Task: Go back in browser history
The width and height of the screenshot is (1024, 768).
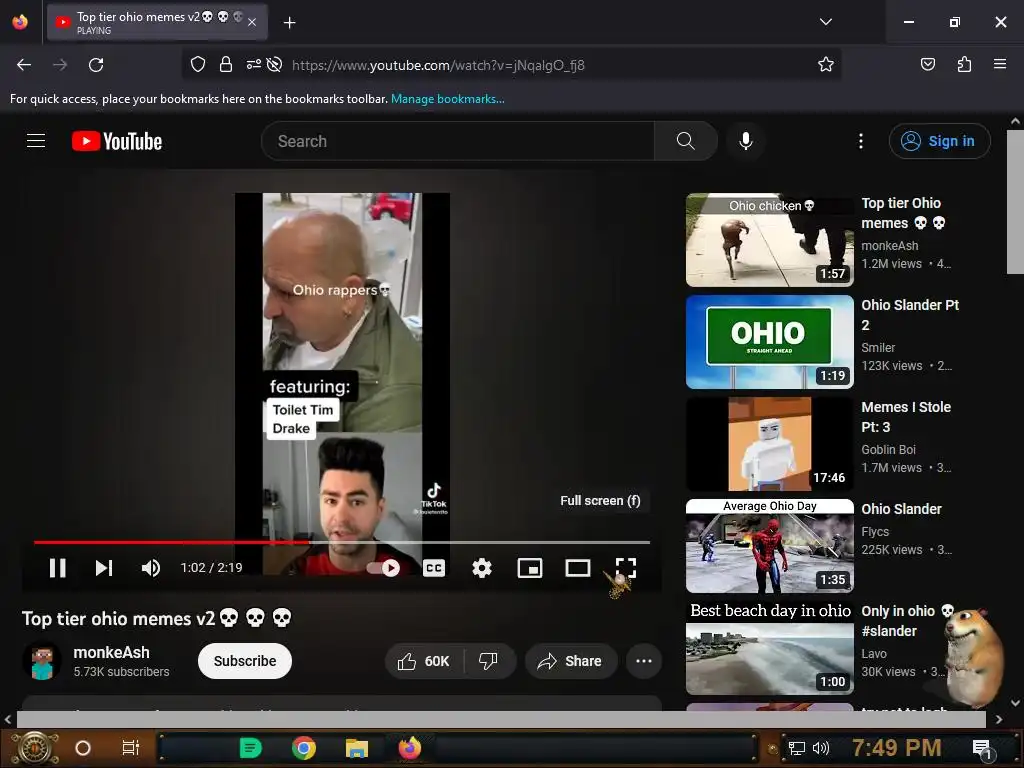Action: coord(24,65)
